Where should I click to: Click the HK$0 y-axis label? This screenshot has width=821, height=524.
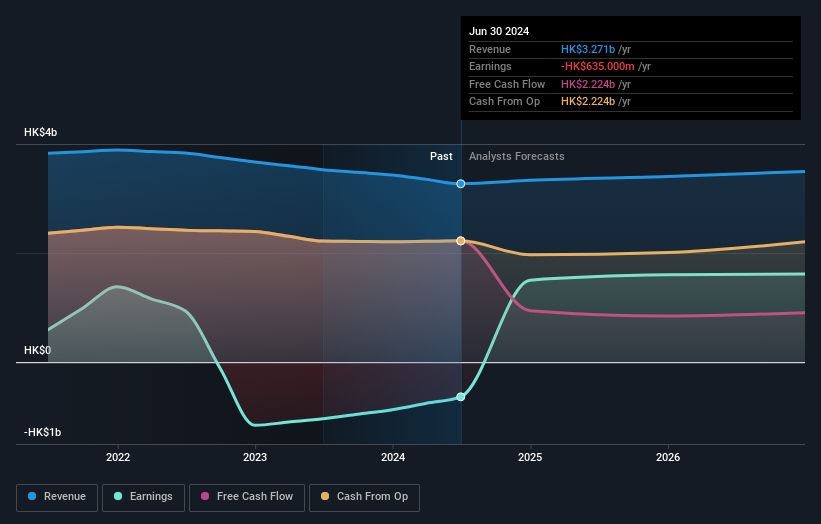pos(37,350)
